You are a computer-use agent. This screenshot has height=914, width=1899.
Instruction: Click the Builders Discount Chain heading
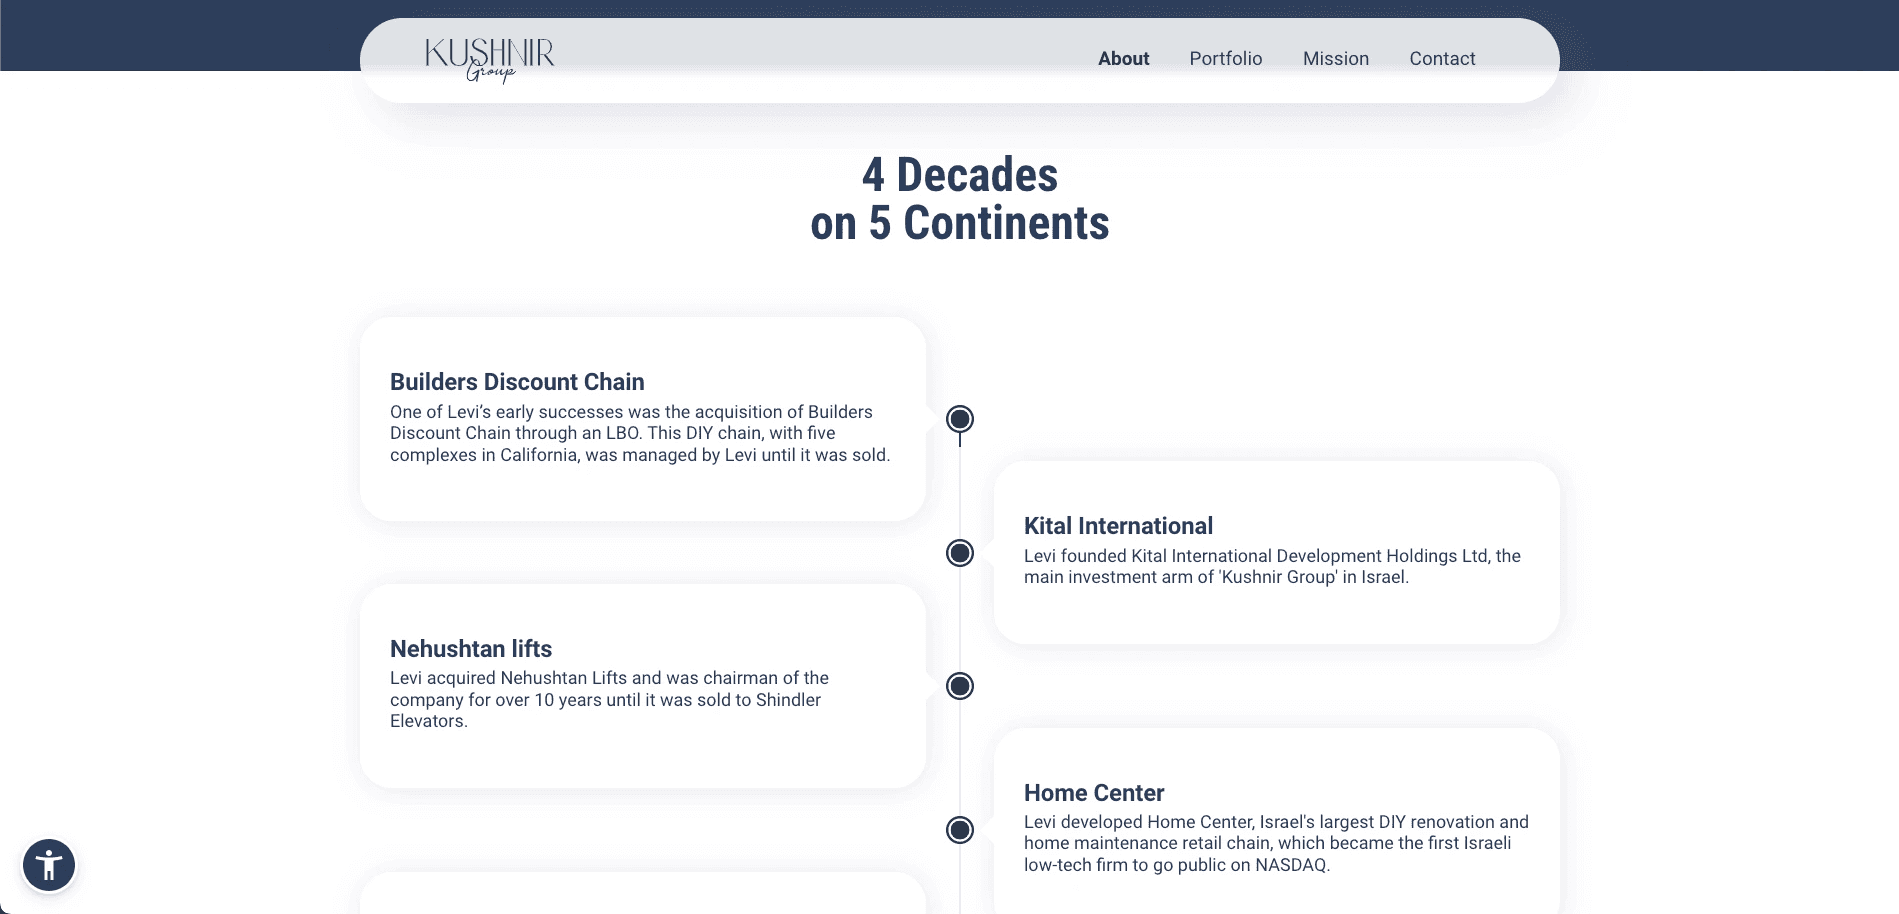point(517,382)
